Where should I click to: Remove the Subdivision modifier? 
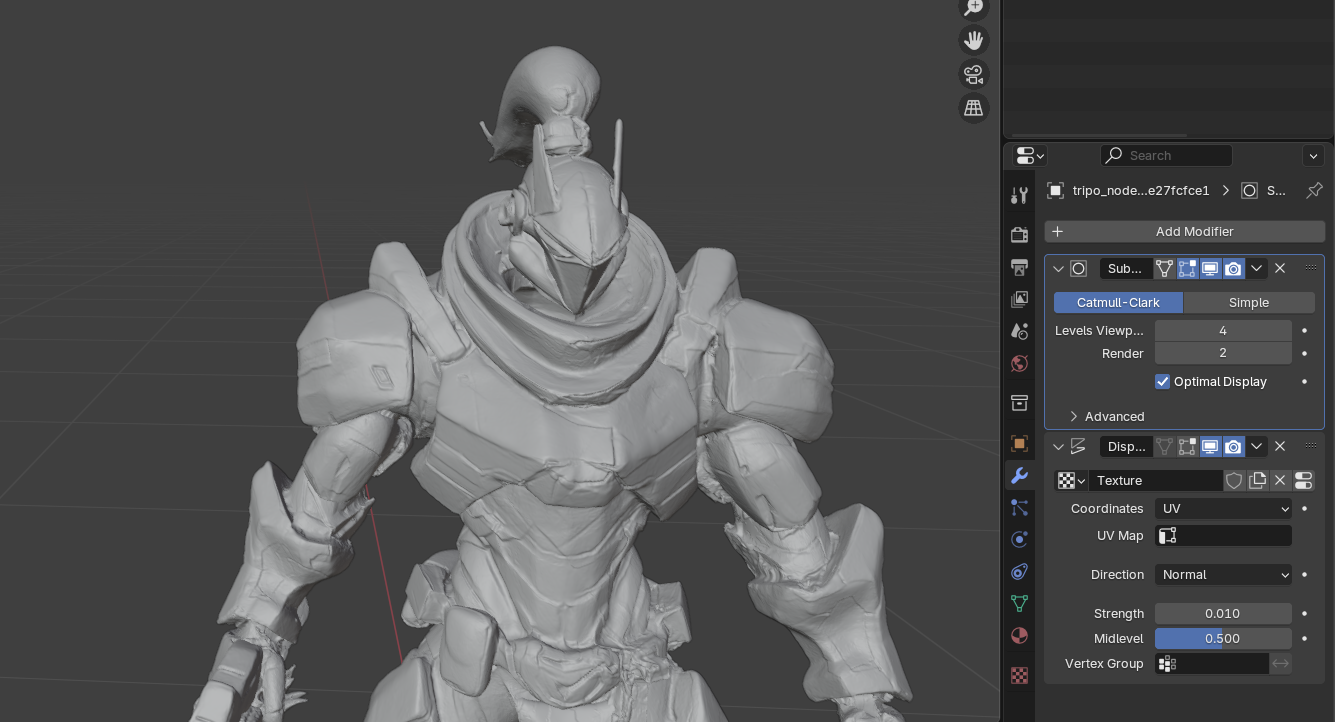coord(1280,268)
